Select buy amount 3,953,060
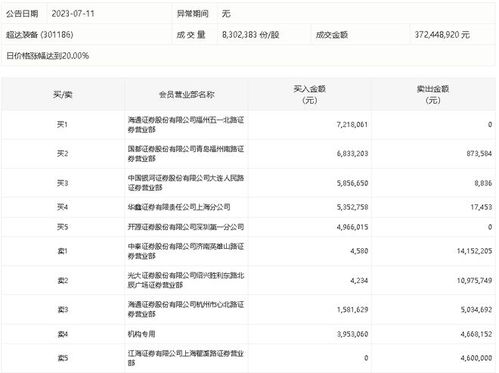This screenshot has width=499, height=373. tap(352, 334)
